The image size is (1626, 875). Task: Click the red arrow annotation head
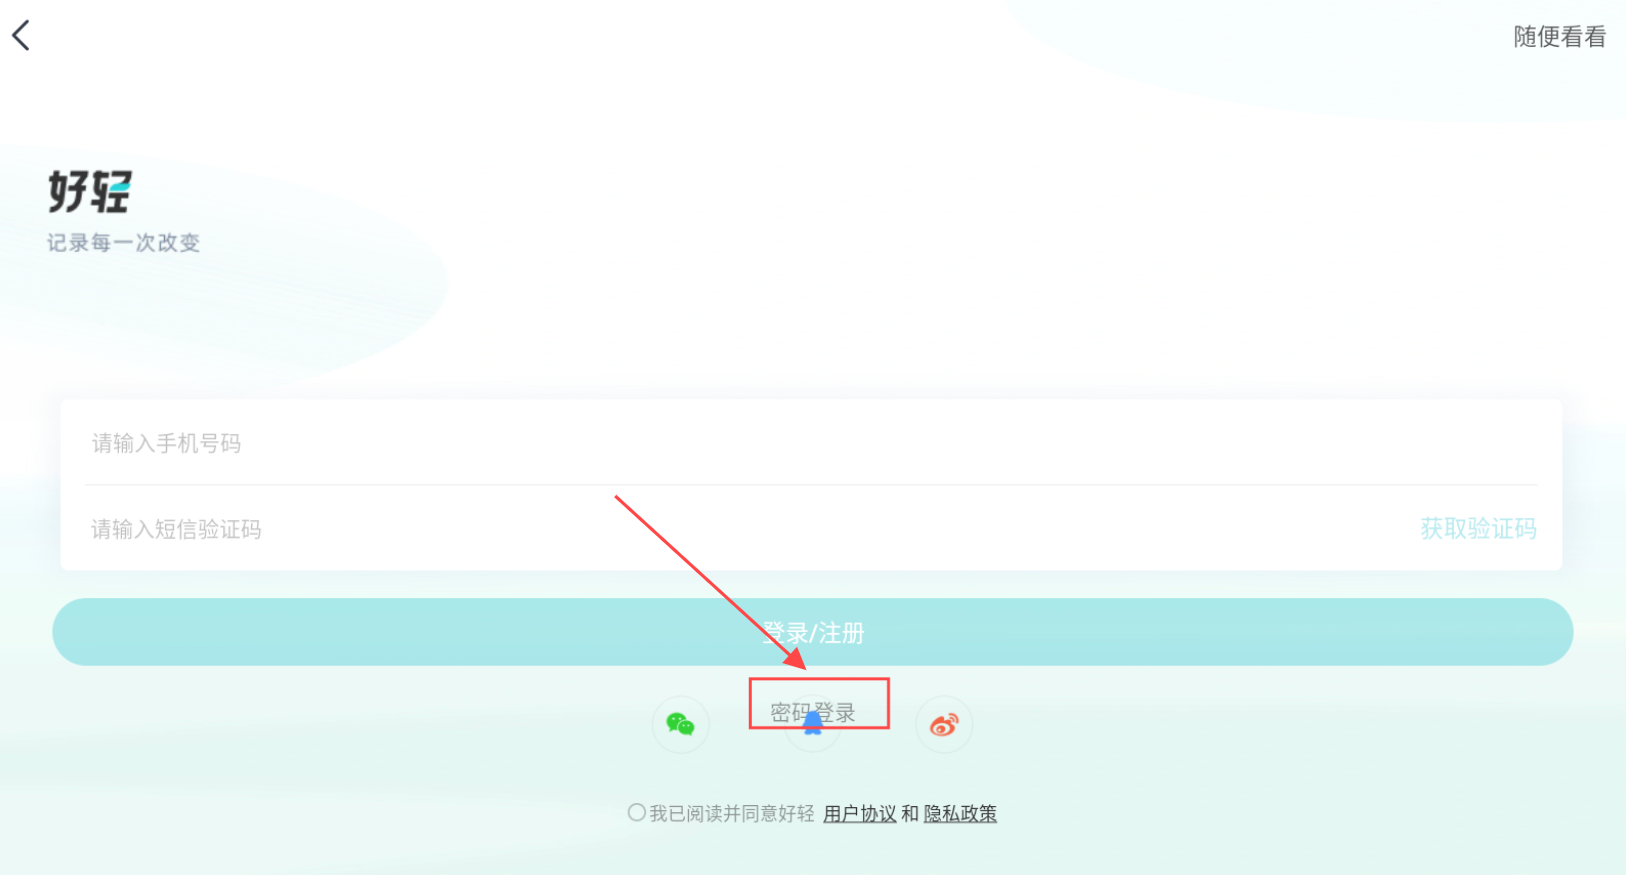point(795,658)
